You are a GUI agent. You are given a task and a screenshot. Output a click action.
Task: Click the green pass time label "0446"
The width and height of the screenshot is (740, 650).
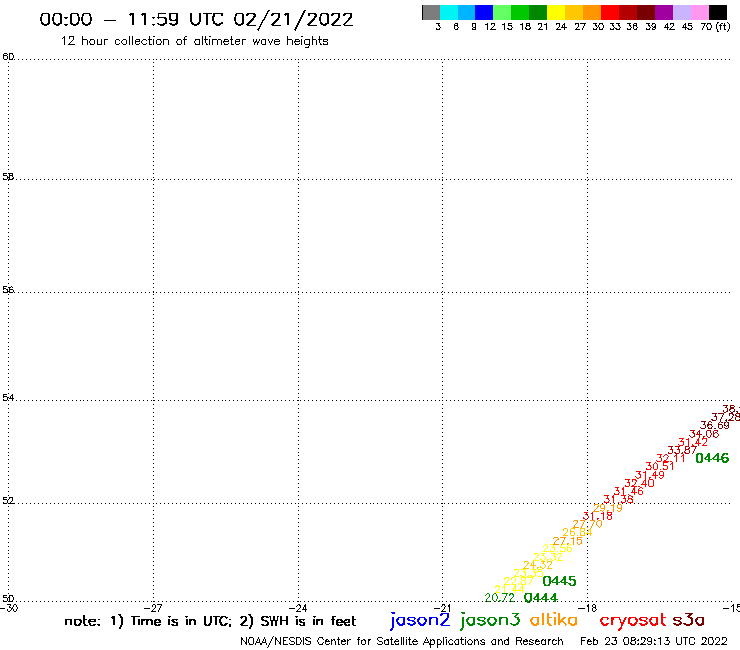click(712, 458)
